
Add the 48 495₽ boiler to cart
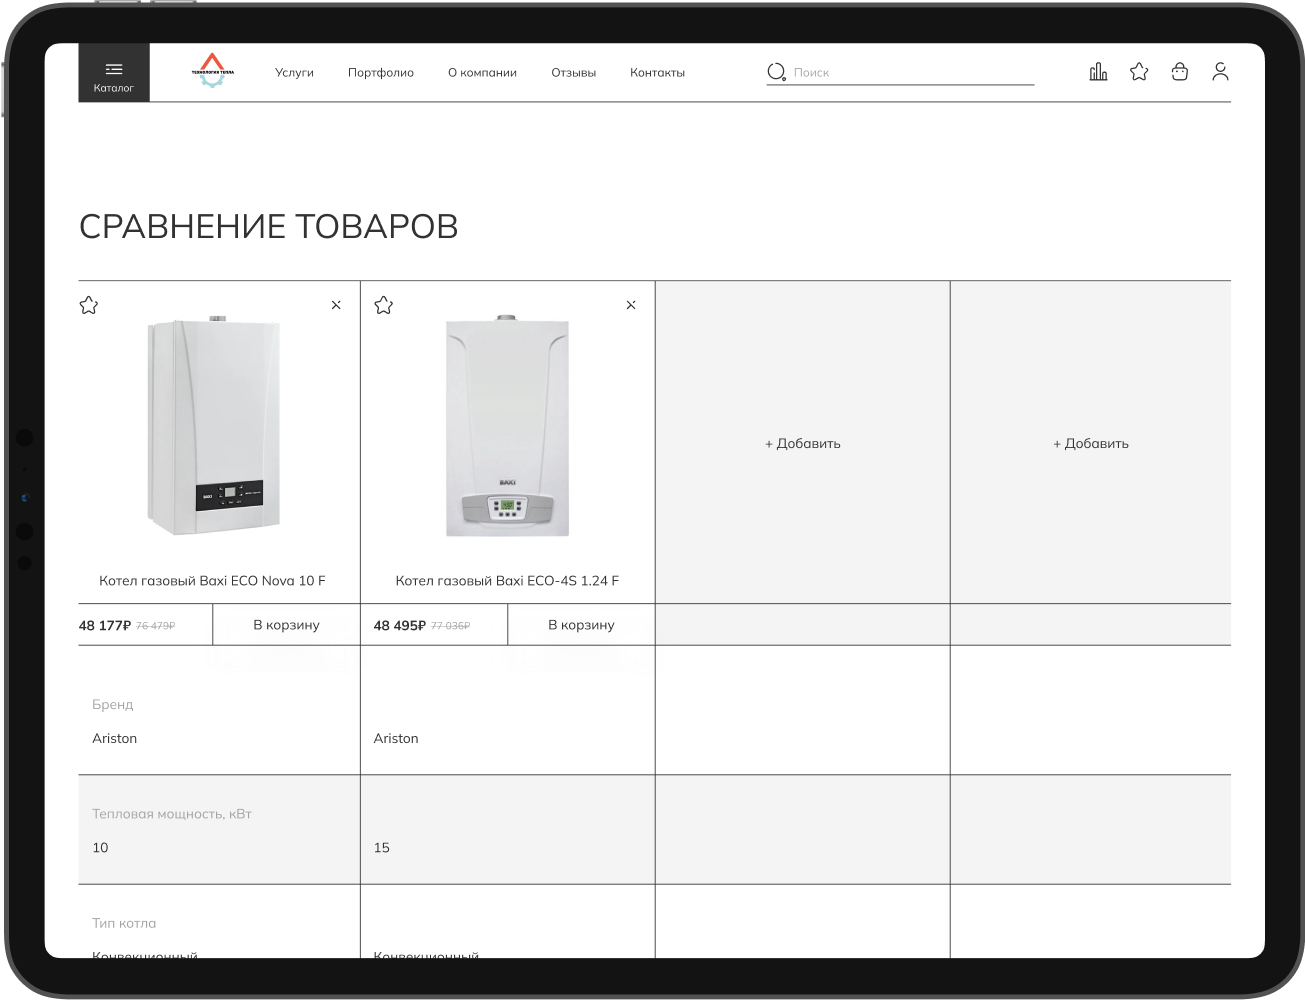point(581,625)
